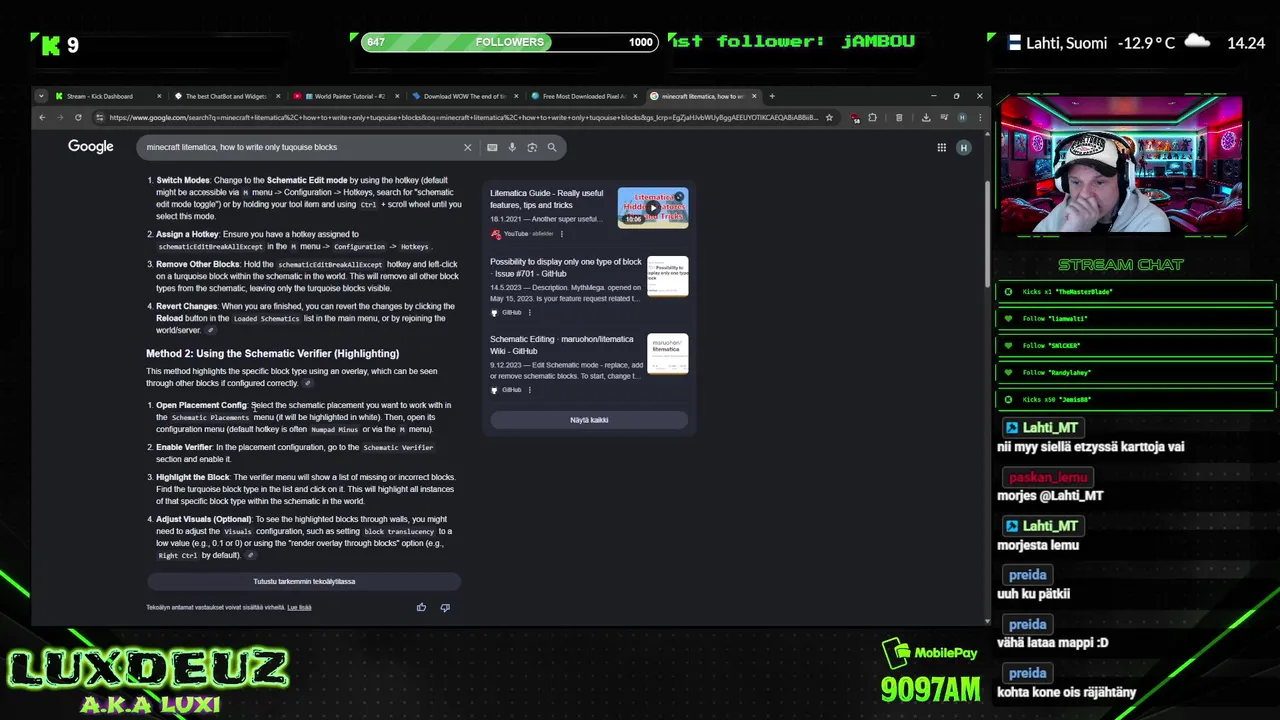This screenshot has width=1280, height=720.
Task: Submit search with the magnifier icon
Action: (x=551, y=147)
